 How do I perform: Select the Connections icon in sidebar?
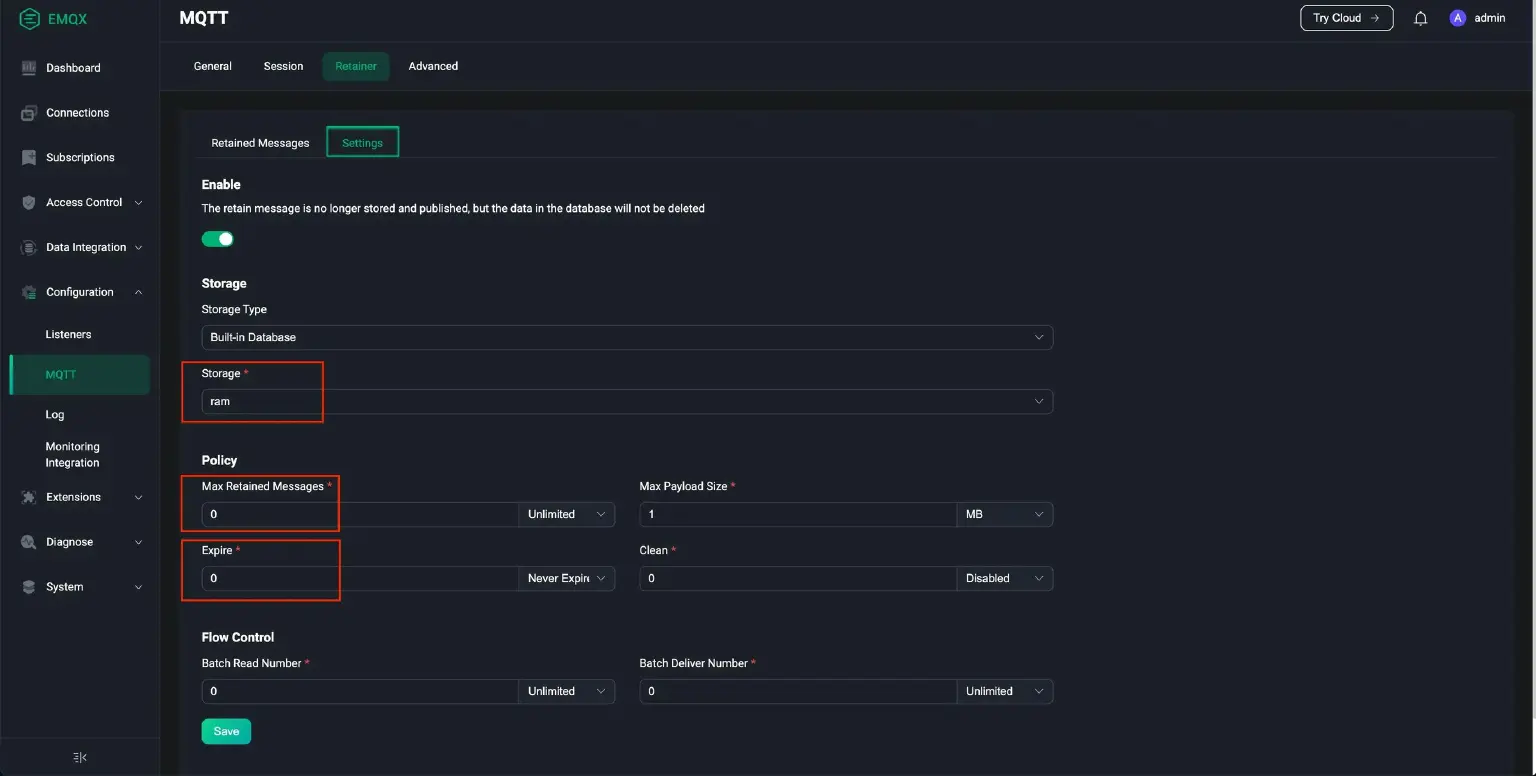27,112
